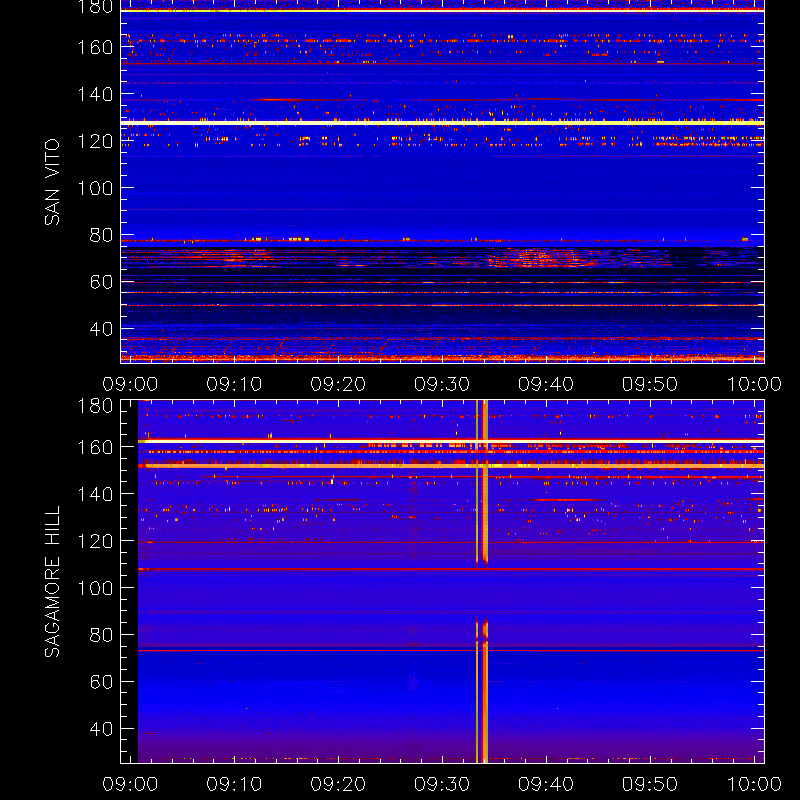Viewport: 800px width, 800px height.
Task: Click the bright white band near 127 MHz in San Vito
Action: [442, 123]
